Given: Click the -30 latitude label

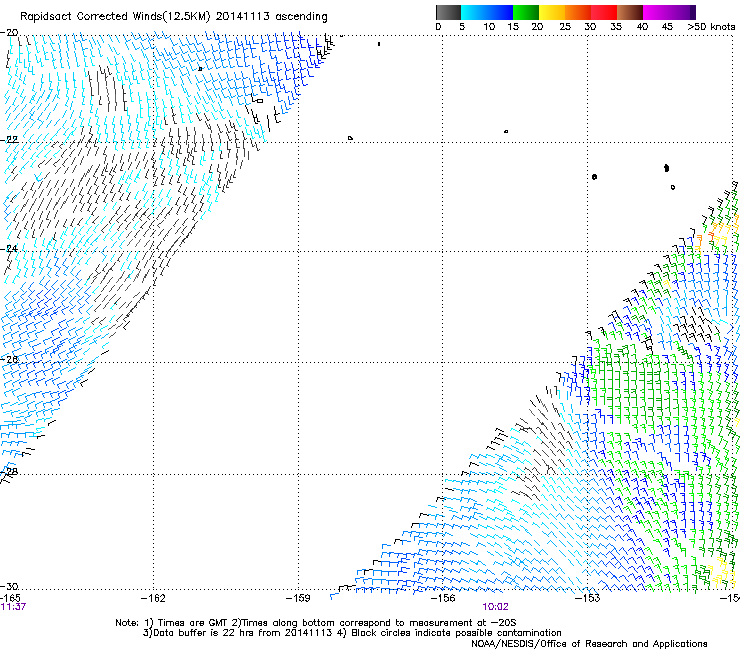Looking at the screenshot, I should pyautogui.click(x=9, y=586).
